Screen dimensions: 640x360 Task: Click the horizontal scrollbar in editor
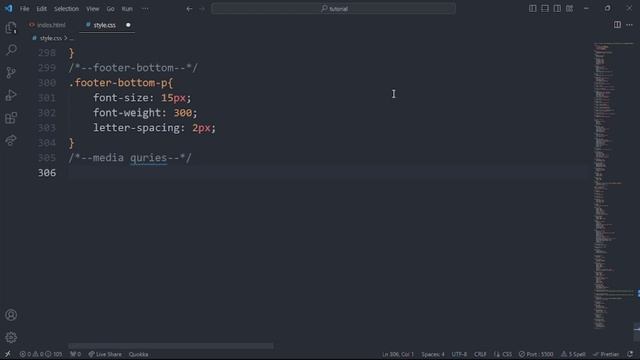point(171,346)
